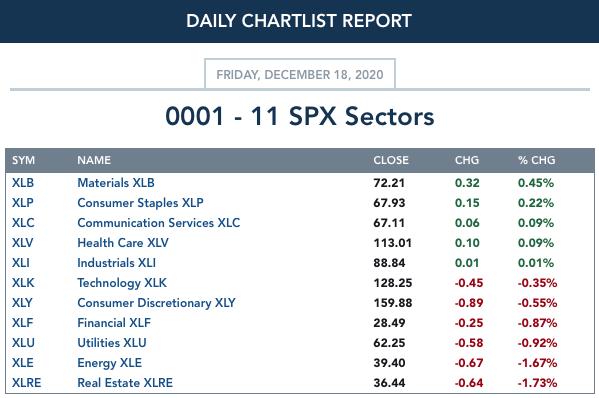Open Energy XLE name link
This screenshot has height=398, width=599.
(x=109, y=363)
